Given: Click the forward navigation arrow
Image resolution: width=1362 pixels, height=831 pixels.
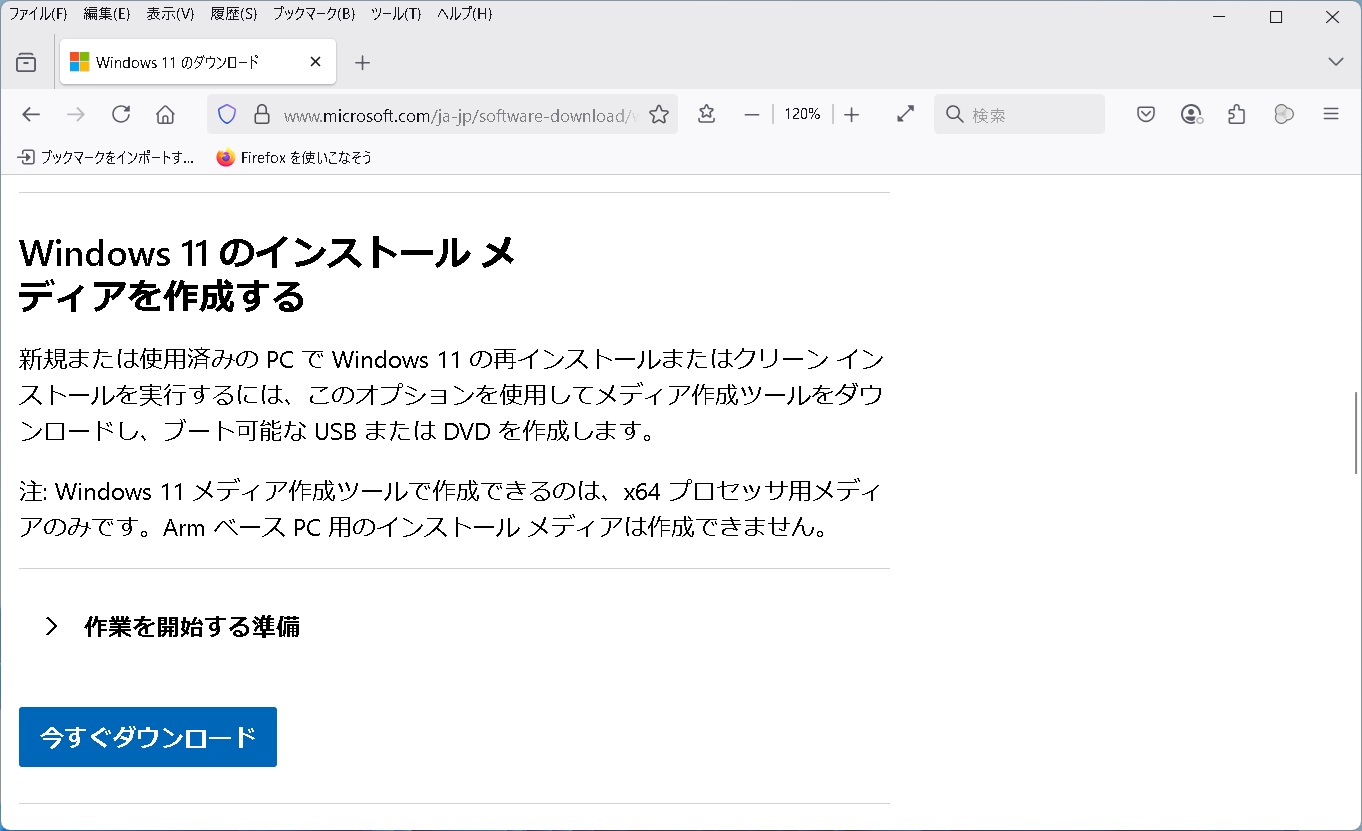Looking at the screenshot, I should click(76, 114).
